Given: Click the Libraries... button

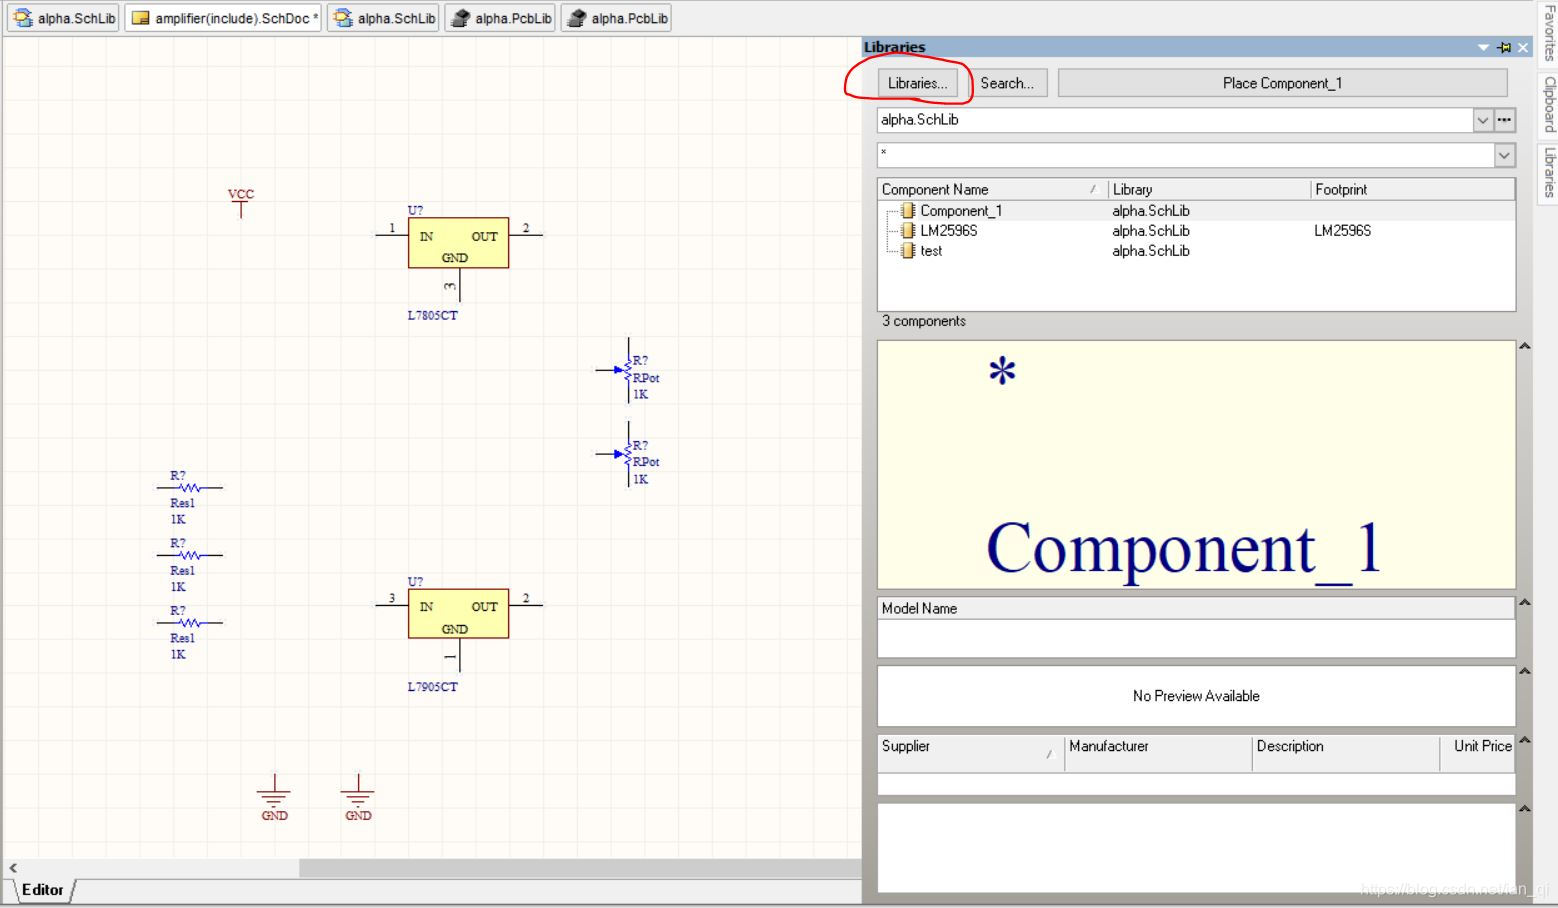Looking at the screenshot, I should 917,83.
